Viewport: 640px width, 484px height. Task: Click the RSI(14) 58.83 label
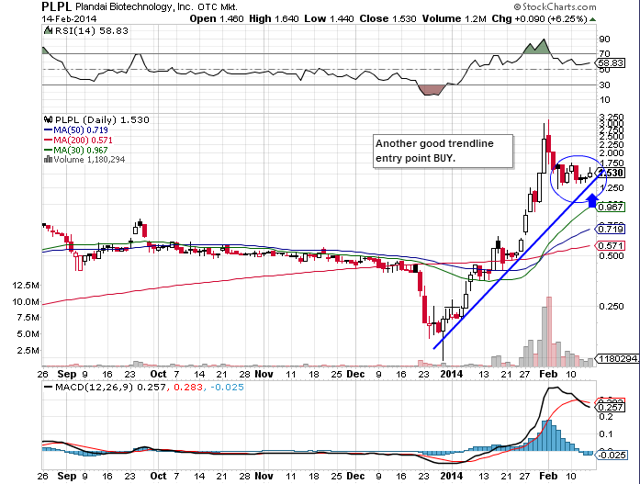click(x=91, y=31)
